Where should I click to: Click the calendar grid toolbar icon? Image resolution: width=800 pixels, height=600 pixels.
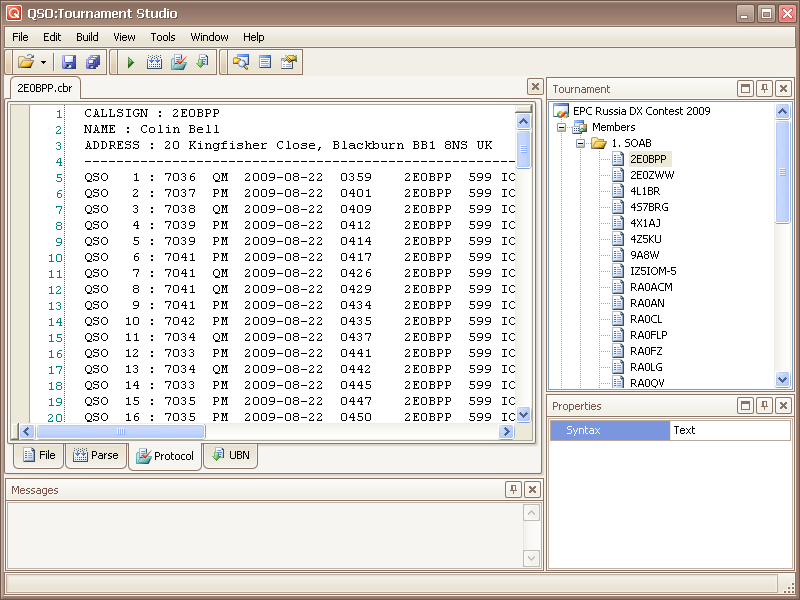click(155, 62)
